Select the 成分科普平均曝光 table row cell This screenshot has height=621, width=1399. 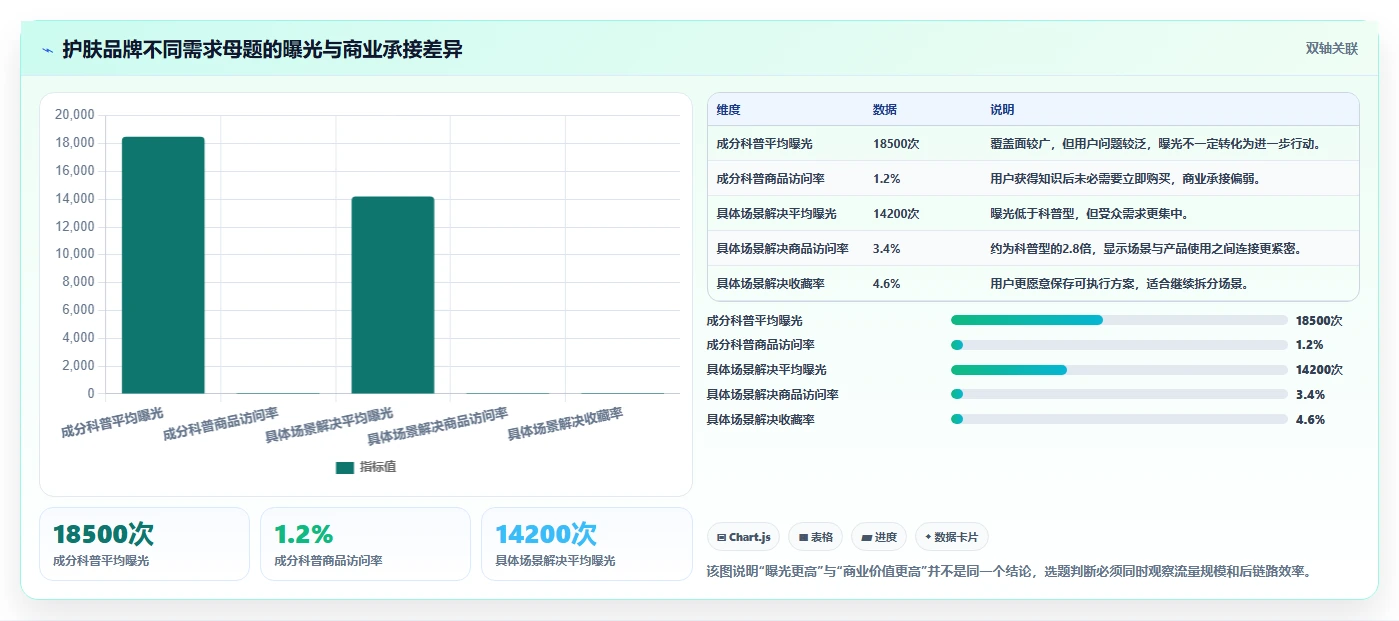pyautogui.click(x=764, y=144)
